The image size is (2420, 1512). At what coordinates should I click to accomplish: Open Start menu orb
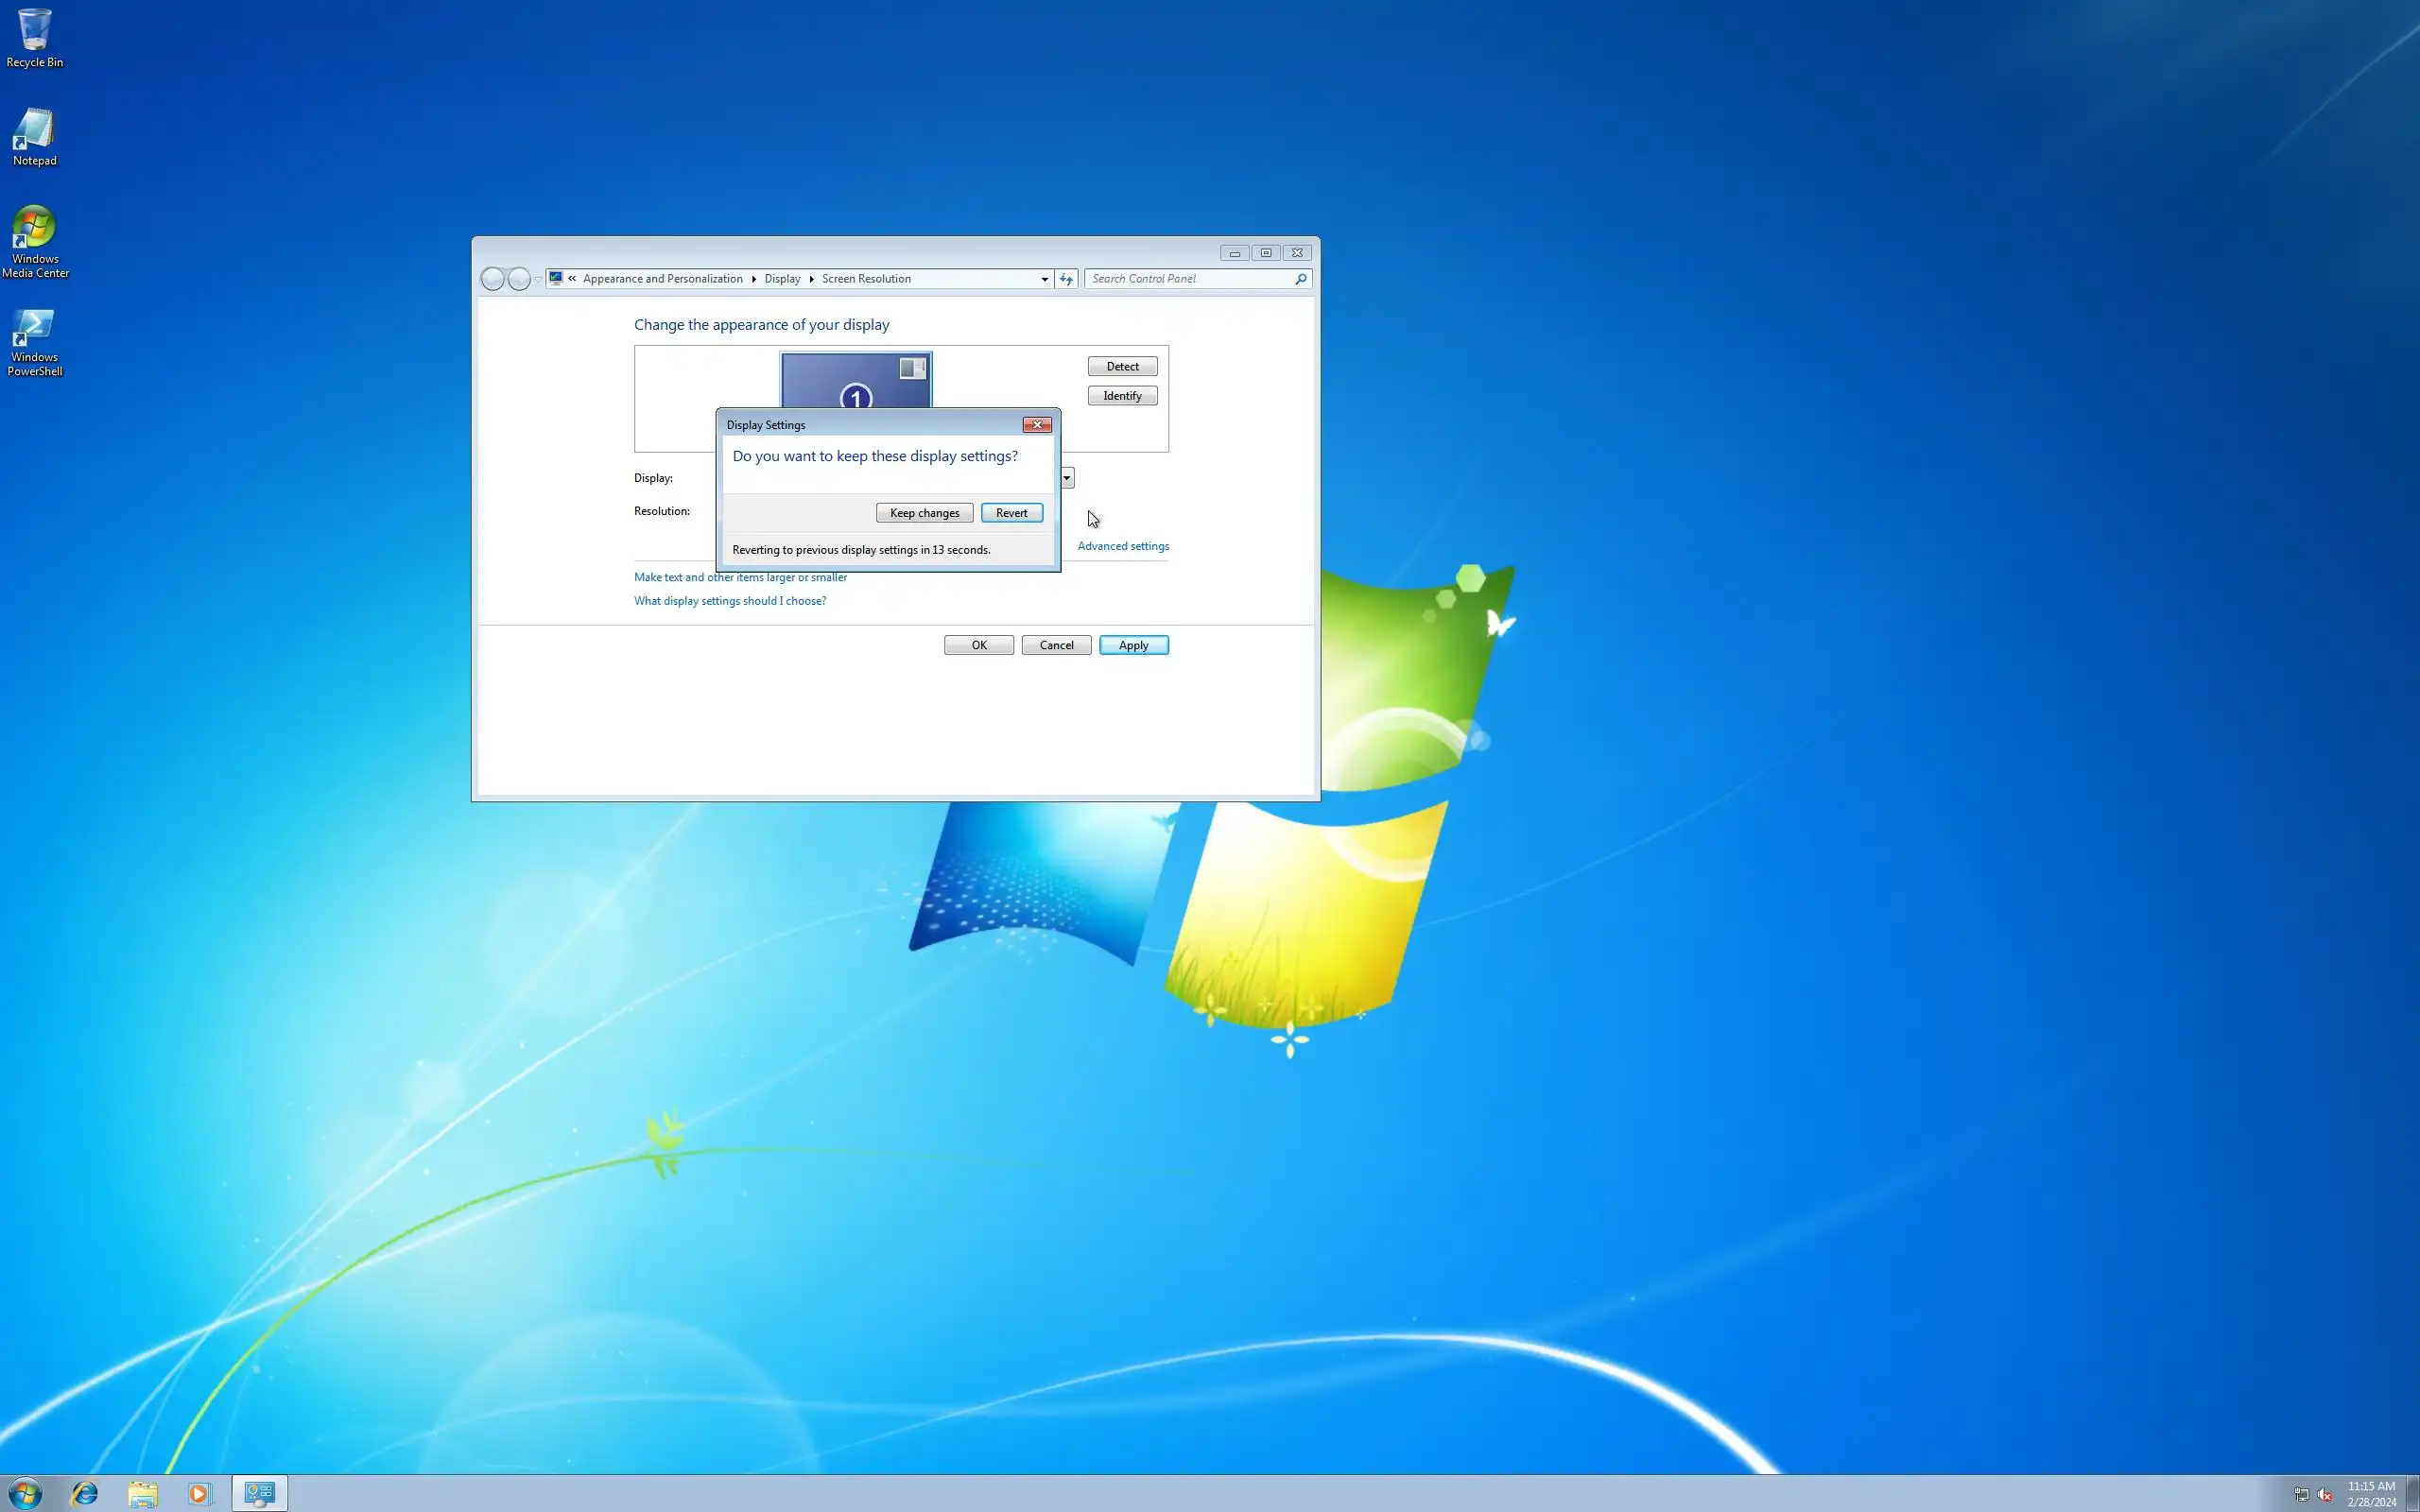[25, 1493]
